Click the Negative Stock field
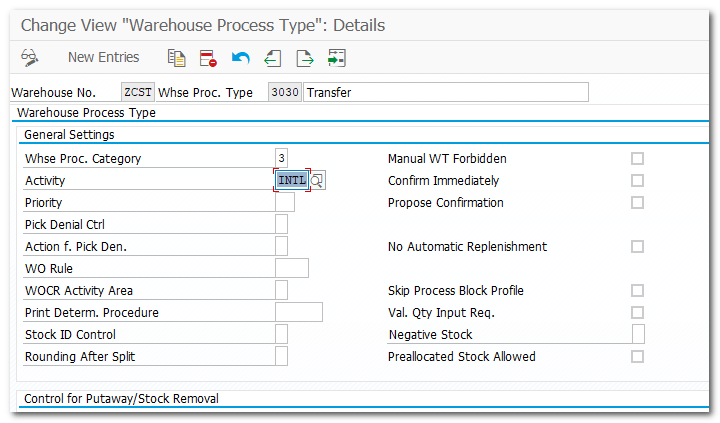This screenshot has width=720, height=423. (x=638, y=335)
